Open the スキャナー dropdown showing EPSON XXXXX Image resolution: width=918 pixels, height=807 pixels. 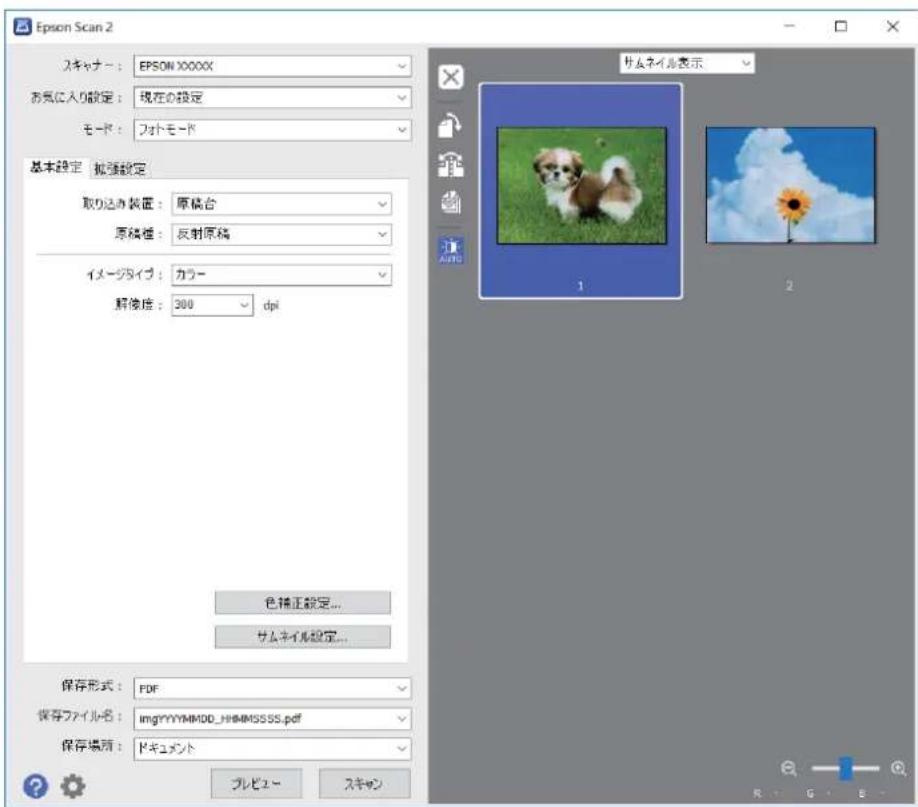click(272, 66)
